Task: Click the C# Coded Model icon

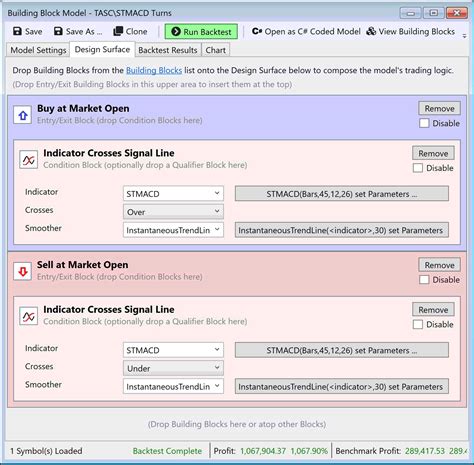Action: 257,31
